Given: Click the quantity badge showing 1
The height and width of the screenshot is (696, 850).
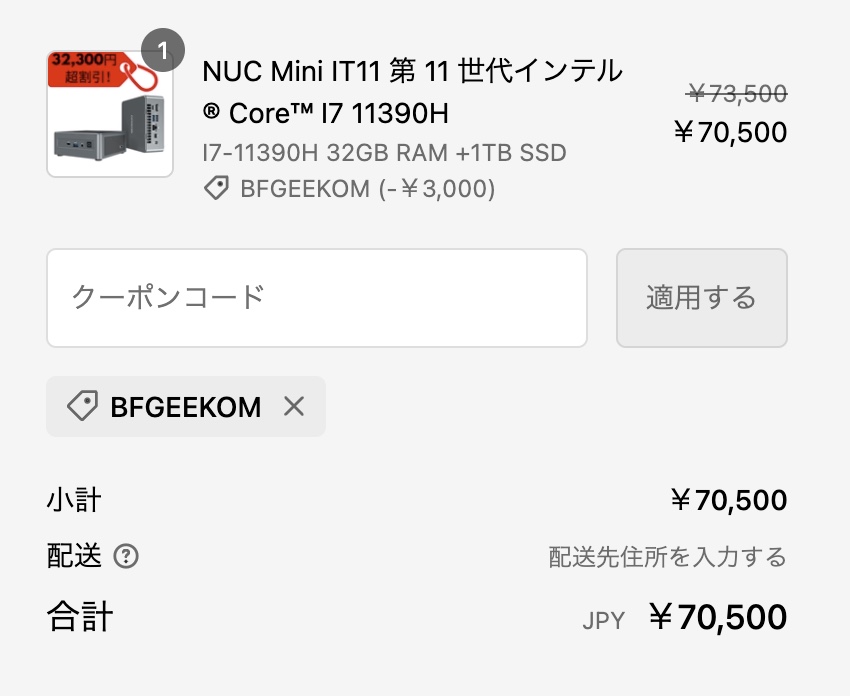Looking at the screenshot, I should (x=164, y=47).
